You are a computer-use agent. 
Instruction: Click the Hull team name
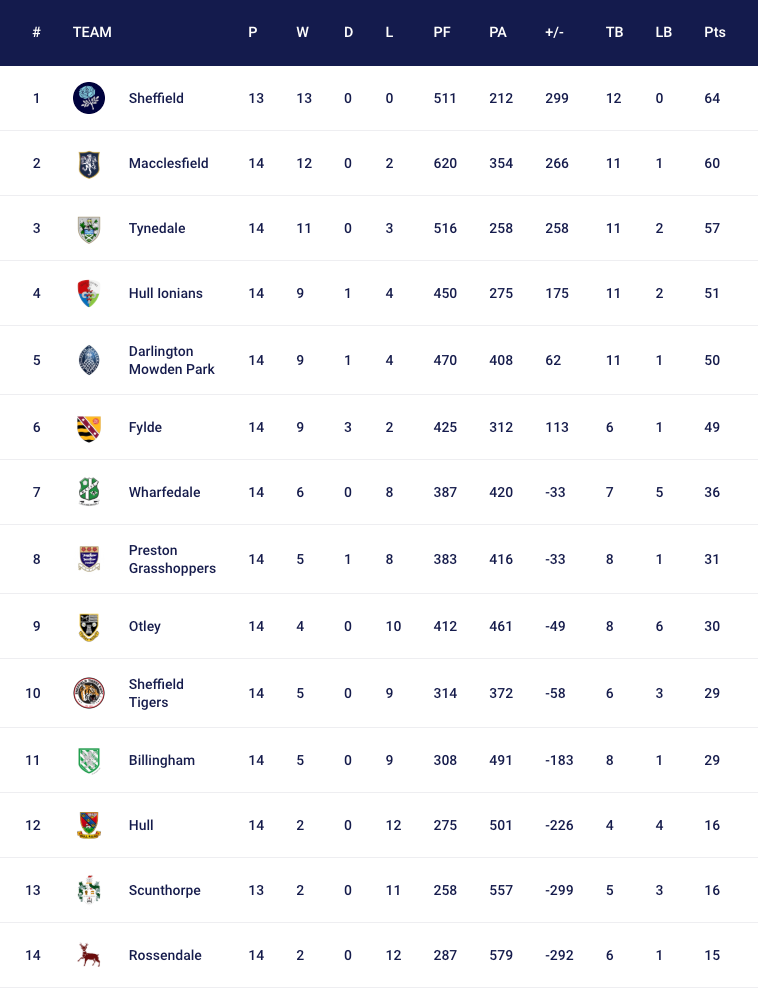(x=141, y=825)
